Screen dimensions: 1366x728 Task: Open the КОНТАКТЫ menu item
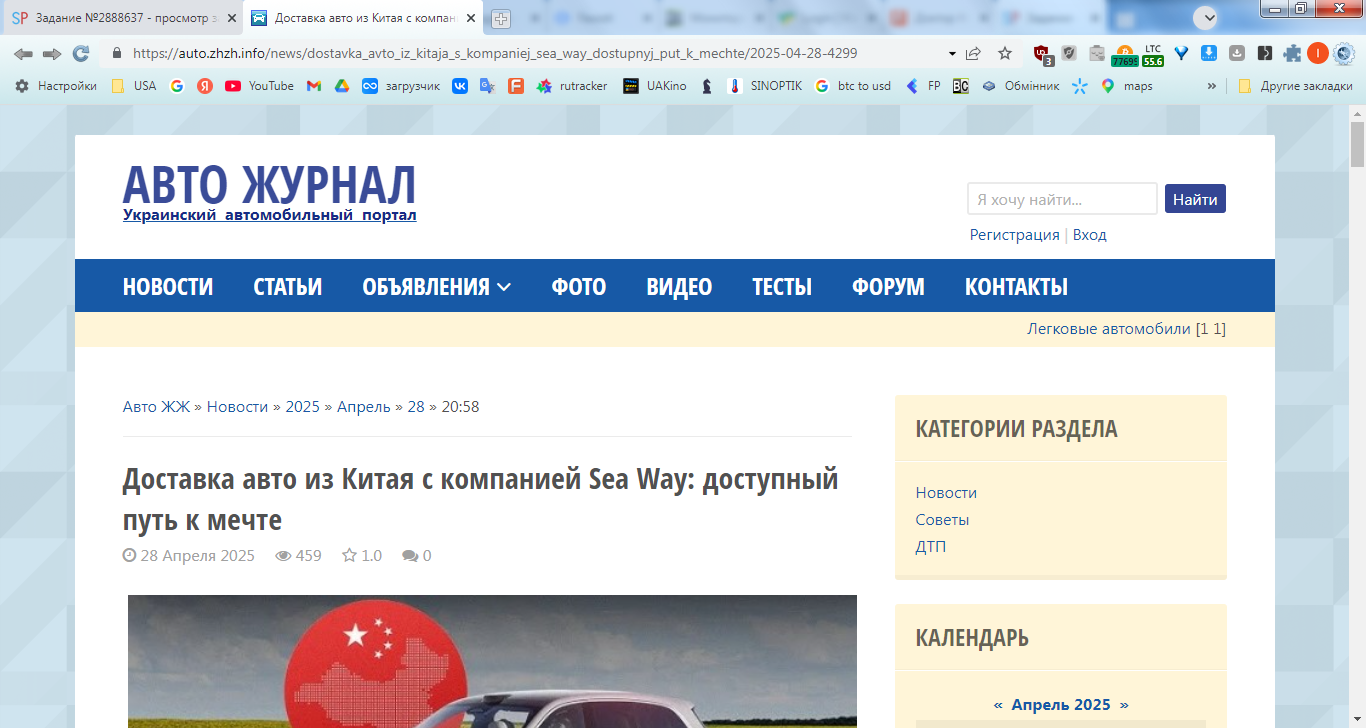pos(1016,287)
